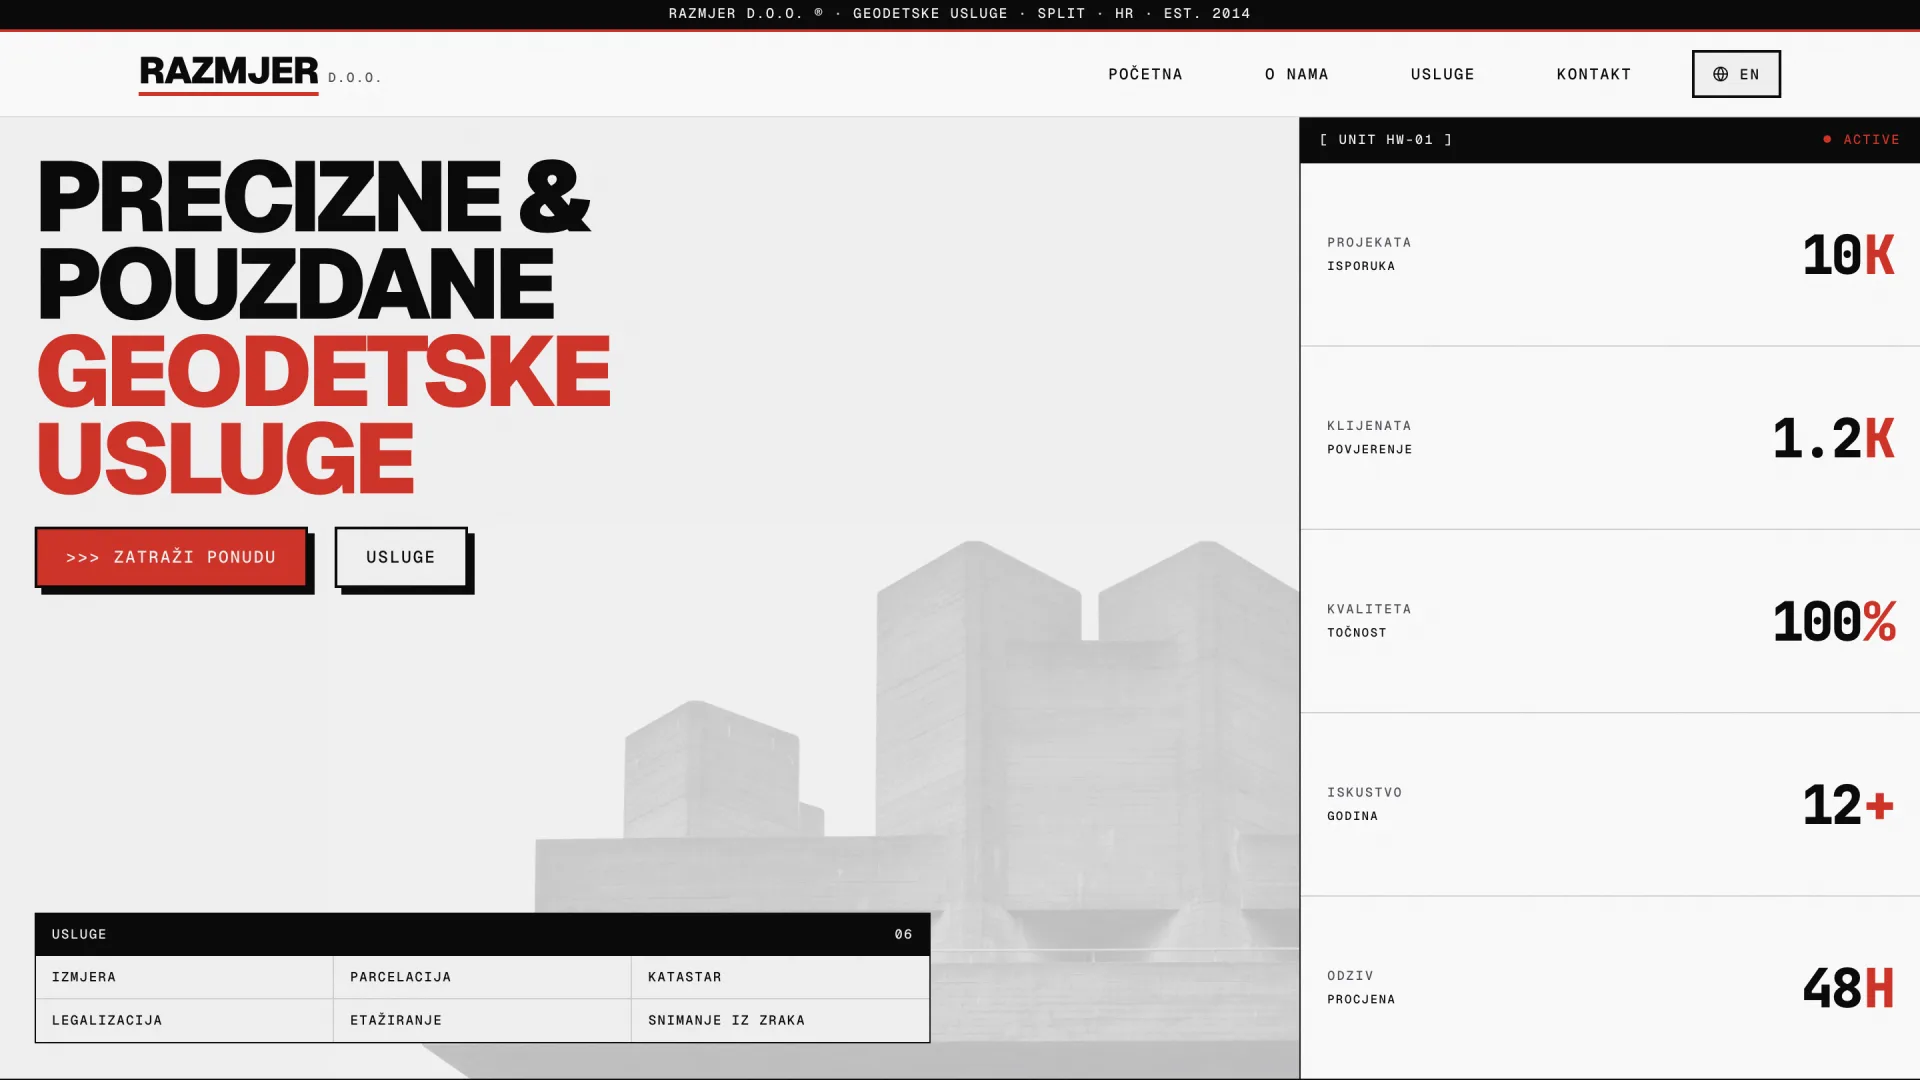The width and height of the screenshot is (1920, 1080).
Task: Select the SNIMANJE IZ ZRAKA service cell
Action: 780,1020
